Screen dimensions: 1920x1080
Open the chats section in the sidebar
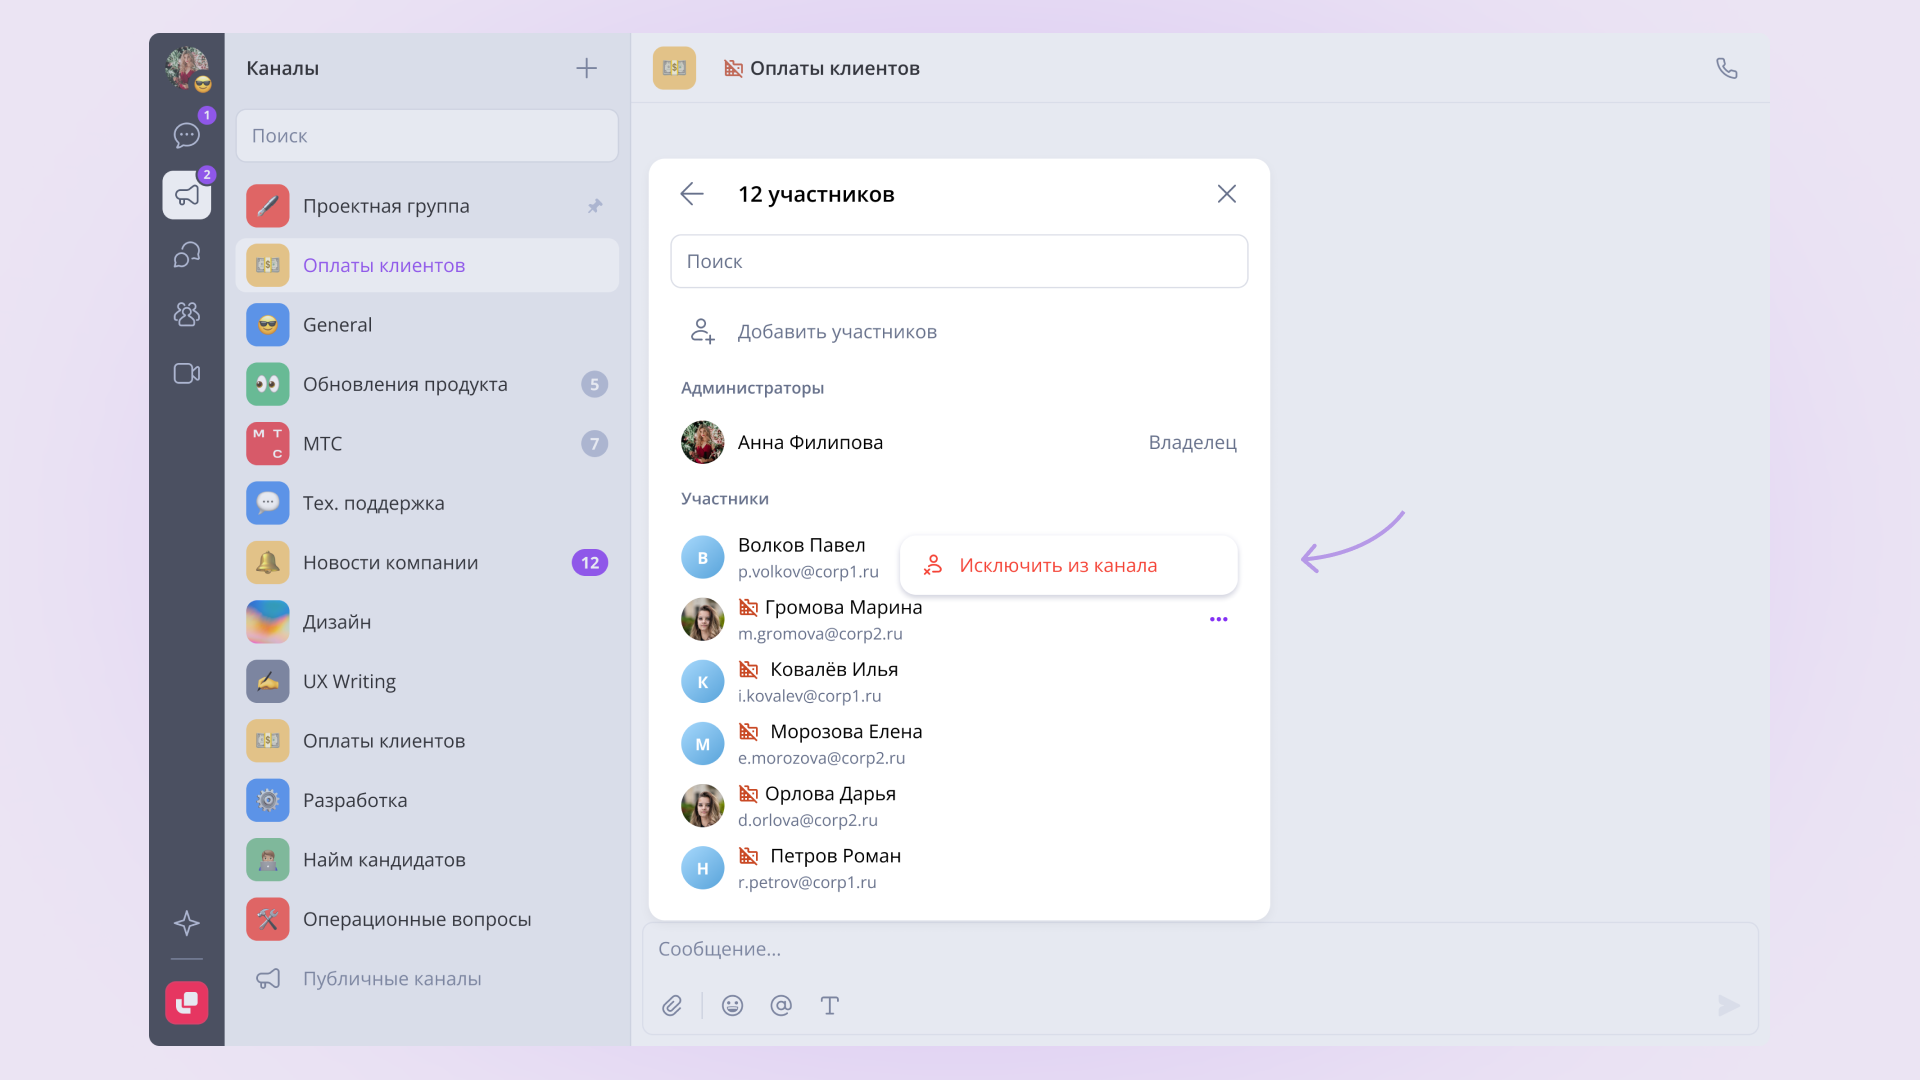pyautogui.click(x=187, y=135)
